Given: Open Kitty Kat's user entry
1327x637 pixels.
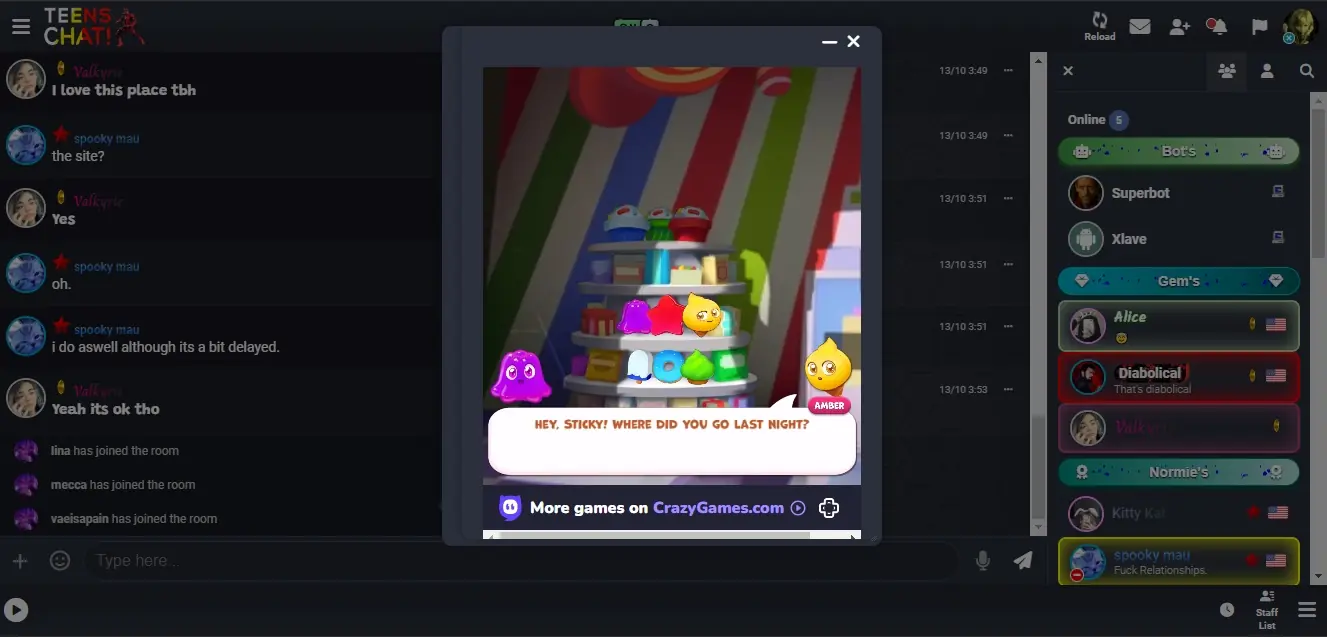Looking at the screenshot, I should 1179,513.
